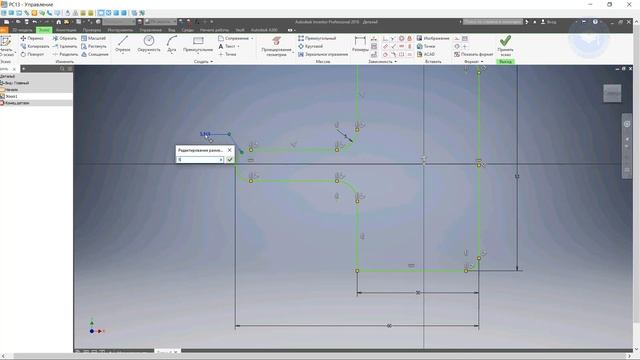The height and width of the screenshot is (360, 640).
Task: Select Конец детали in the browser
Action: (16, 103)
